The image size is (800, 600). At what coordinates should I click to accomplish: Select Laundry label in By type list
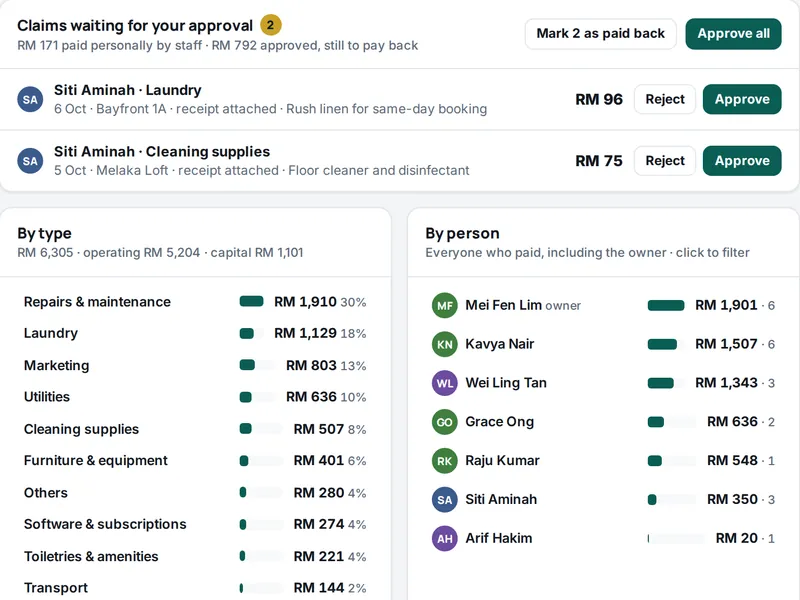click(51, 333)
